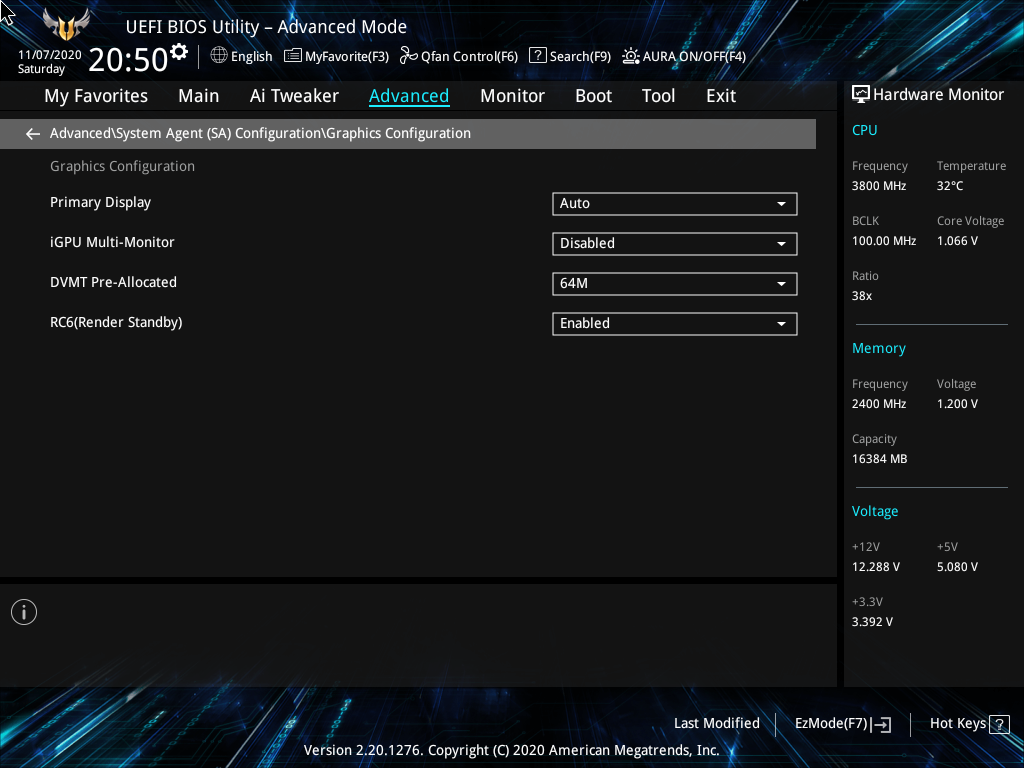1024x768 pixels.
Task: Open the DVMT Pre-Allocated dropdown
Action: point(675,283)
